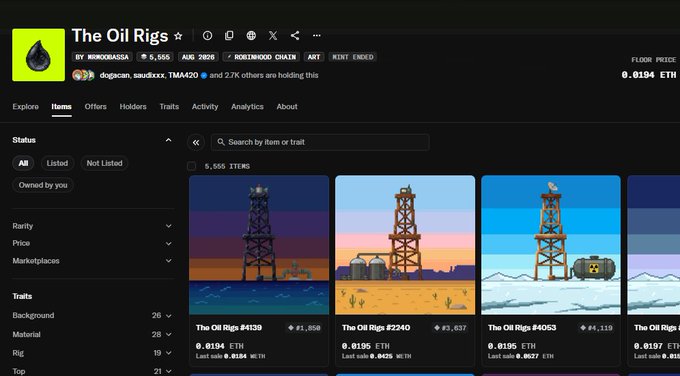Focus the Search by item or trait field

coord(320,142)
